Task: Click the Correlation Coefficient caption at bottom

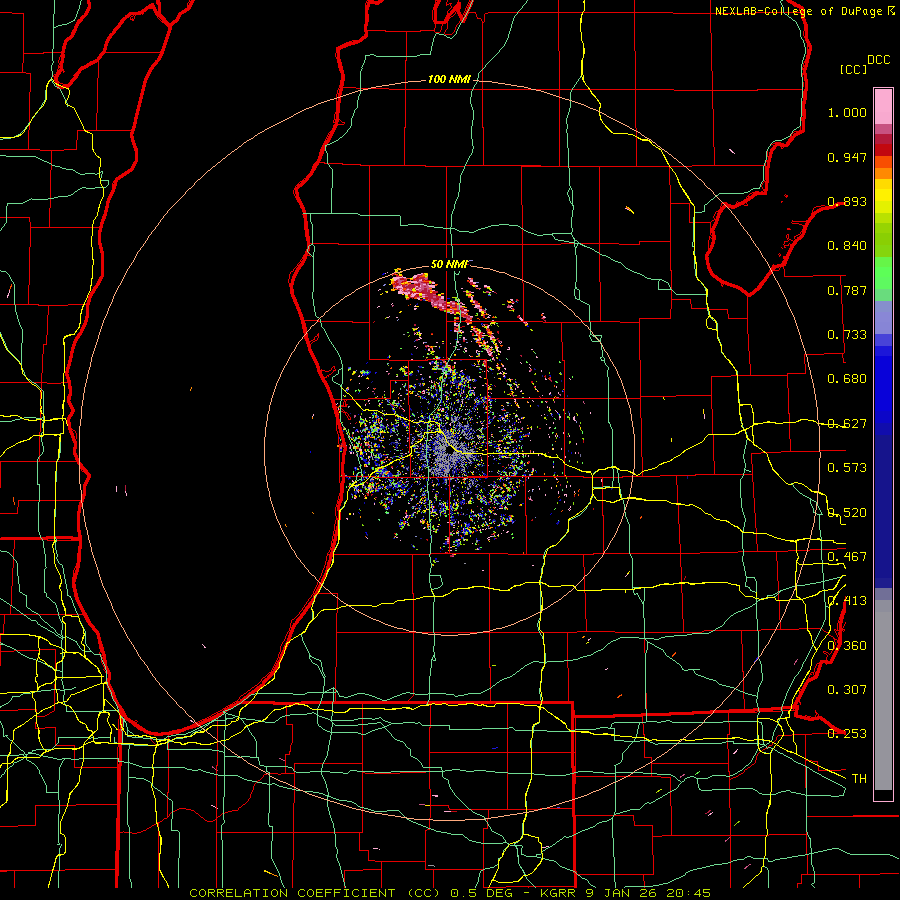Action: click(450, 893)
